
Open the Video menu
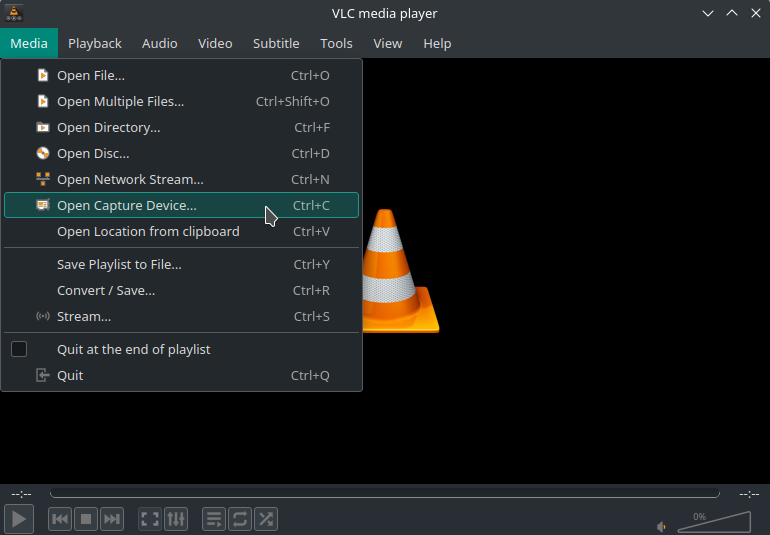[215, 43]
